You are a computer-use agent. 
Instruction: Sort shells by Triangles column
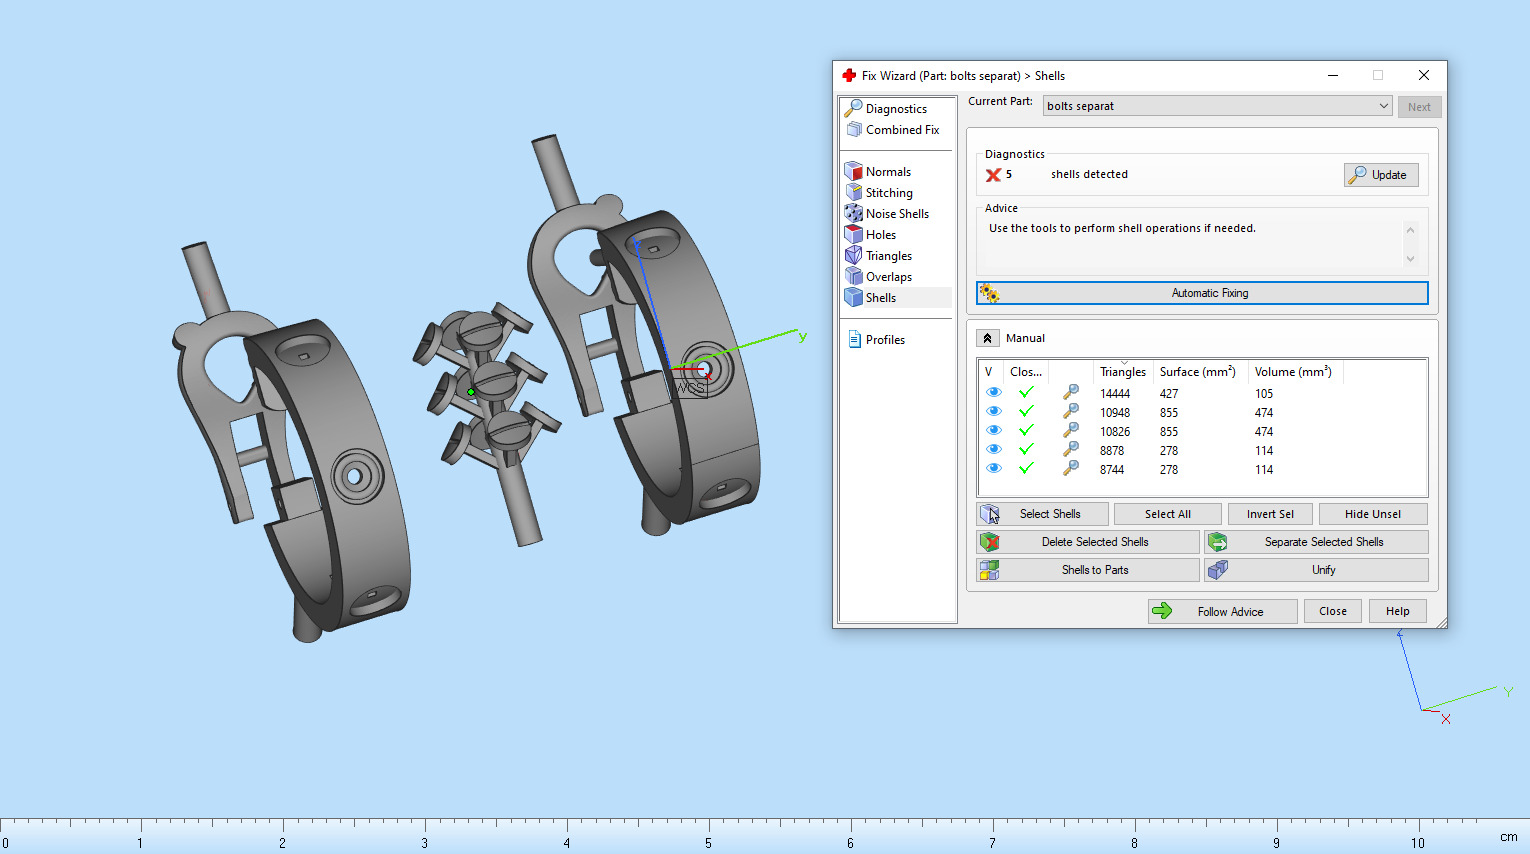[x=1123, y=371]
